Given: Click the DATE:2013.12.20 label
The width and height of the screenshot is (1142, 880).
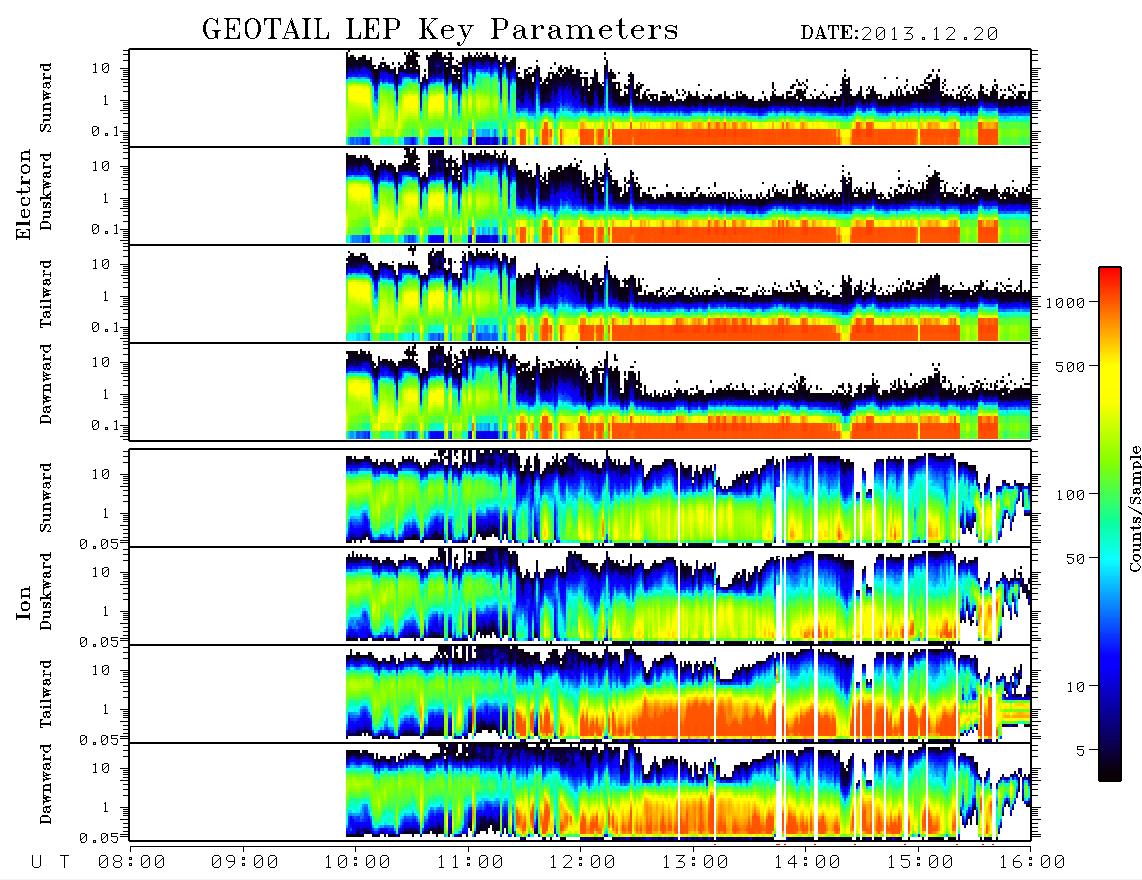Looking at the screenshot, I should coord(899,34).
